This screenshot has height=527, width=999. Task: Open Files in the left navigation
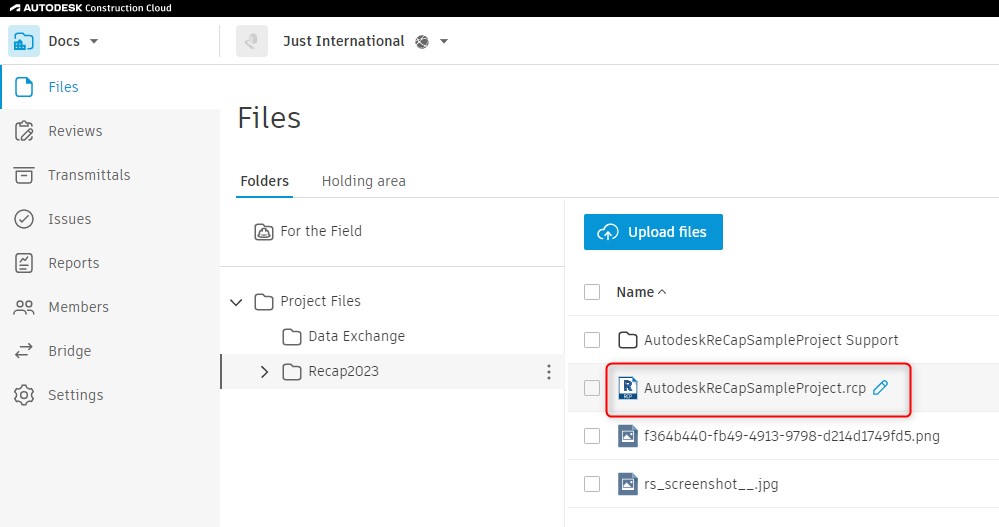[x=63, y=87]
